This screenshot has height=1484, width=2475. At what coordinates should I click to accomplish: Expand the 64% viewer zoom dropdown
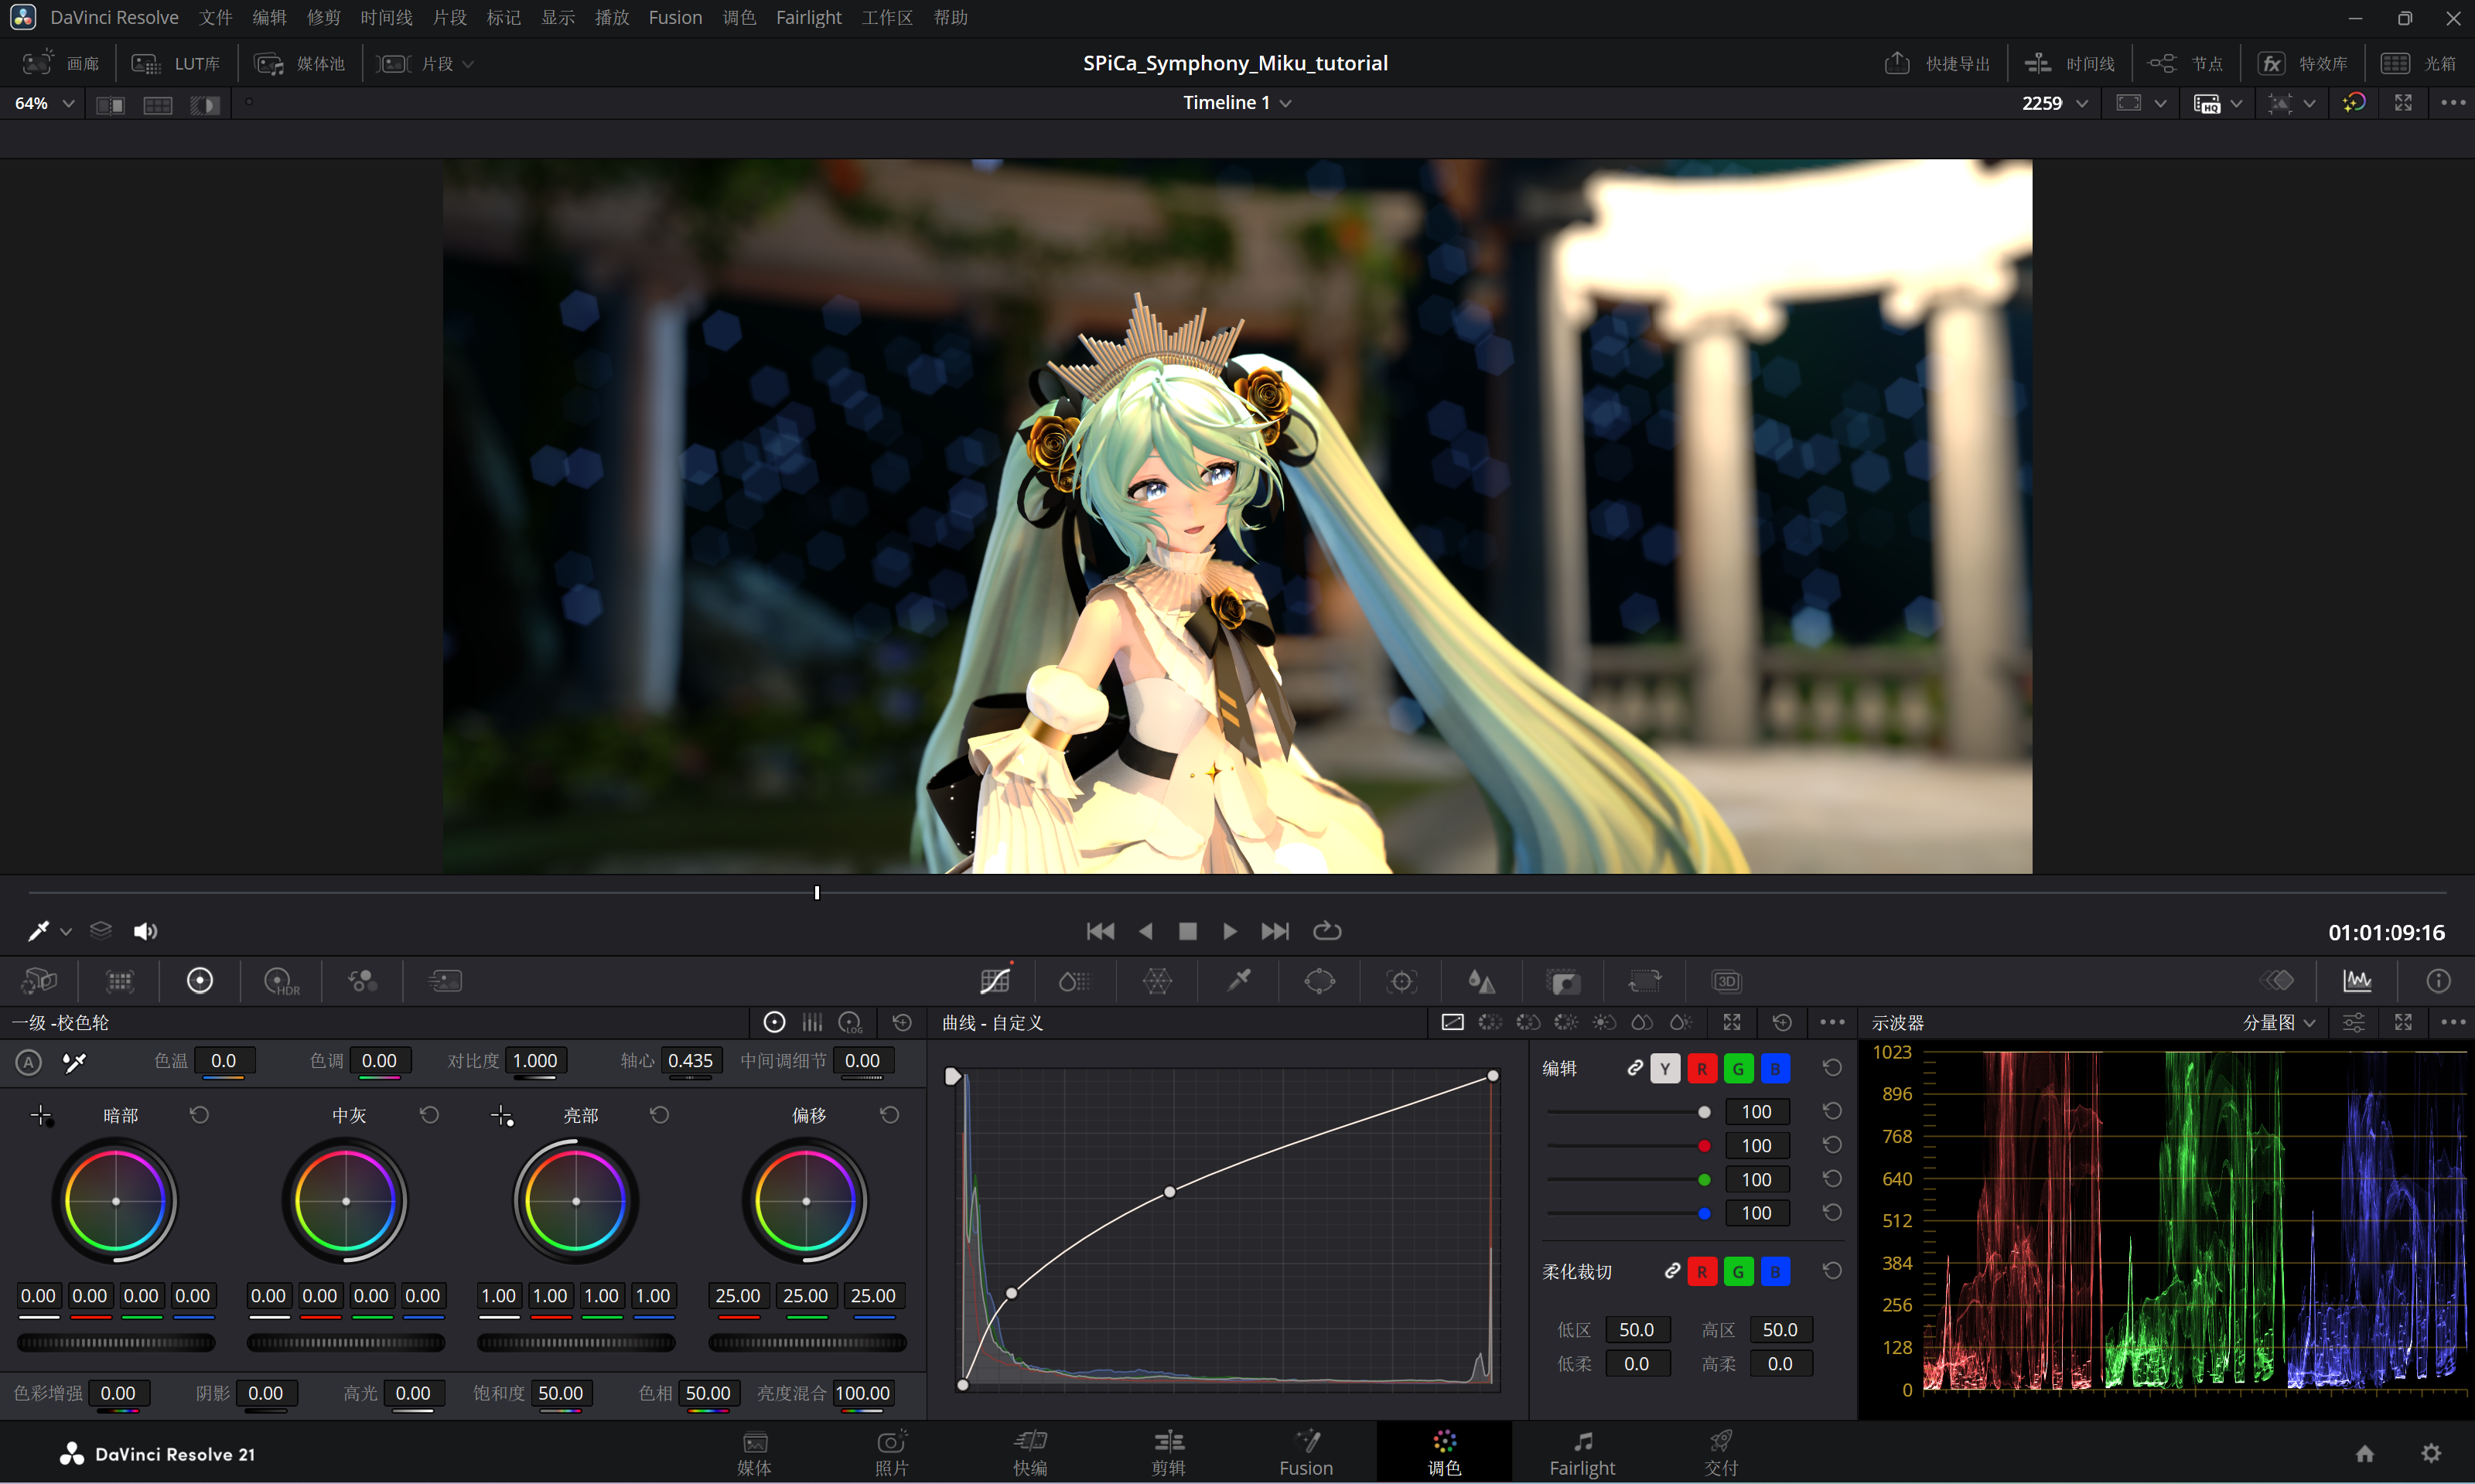(x=45, y=103)
